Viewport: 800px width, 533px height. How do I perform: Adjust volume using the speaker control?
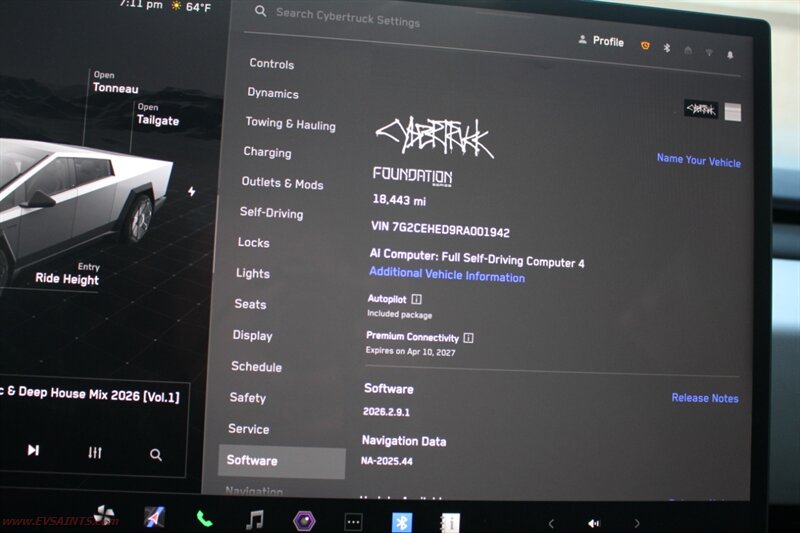(x=593, y=523)
